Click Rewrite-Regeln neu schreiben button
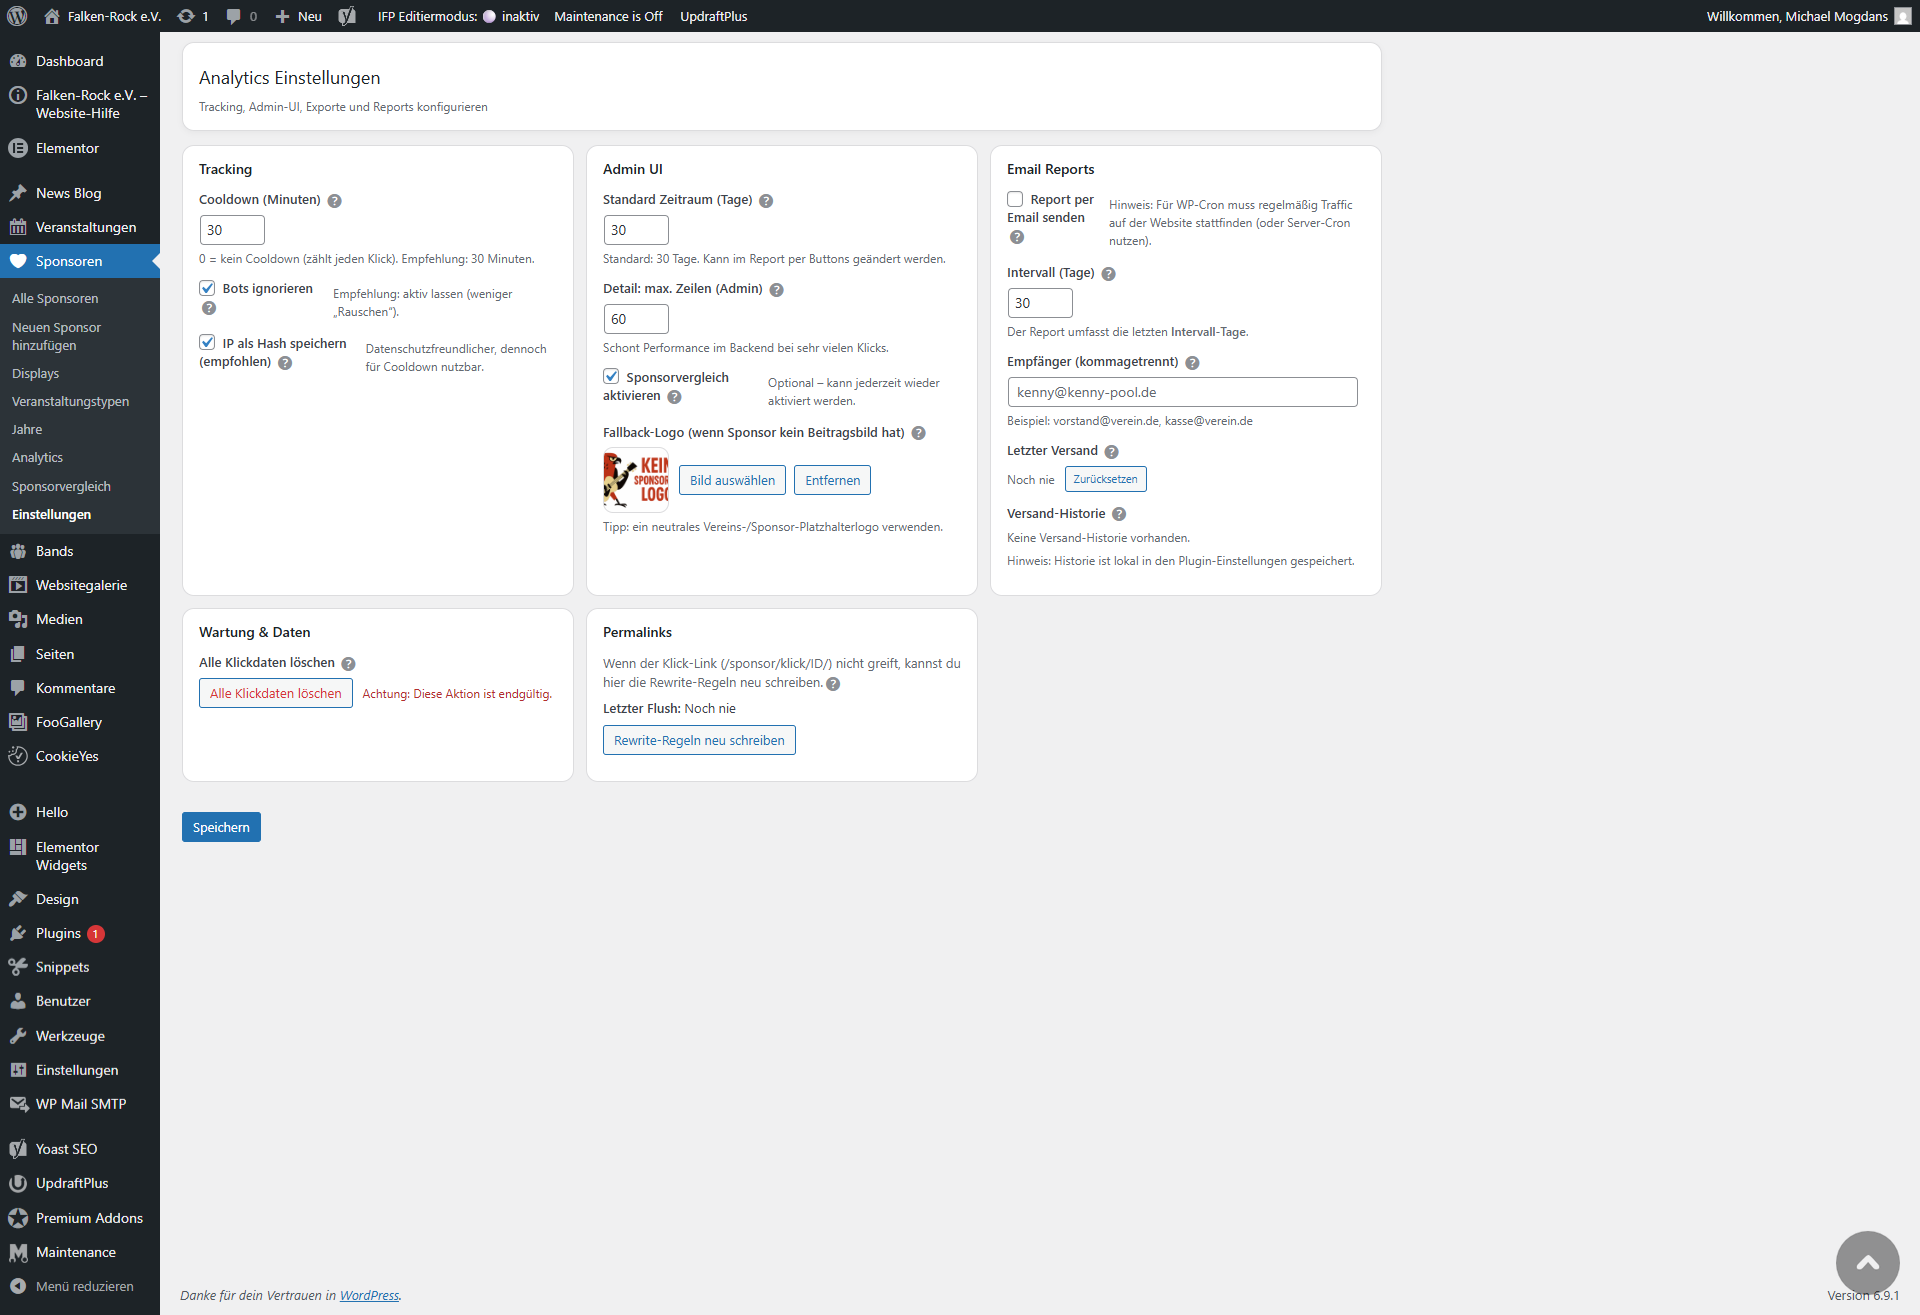This screenshot has height=1315, width=1920. 699,740
